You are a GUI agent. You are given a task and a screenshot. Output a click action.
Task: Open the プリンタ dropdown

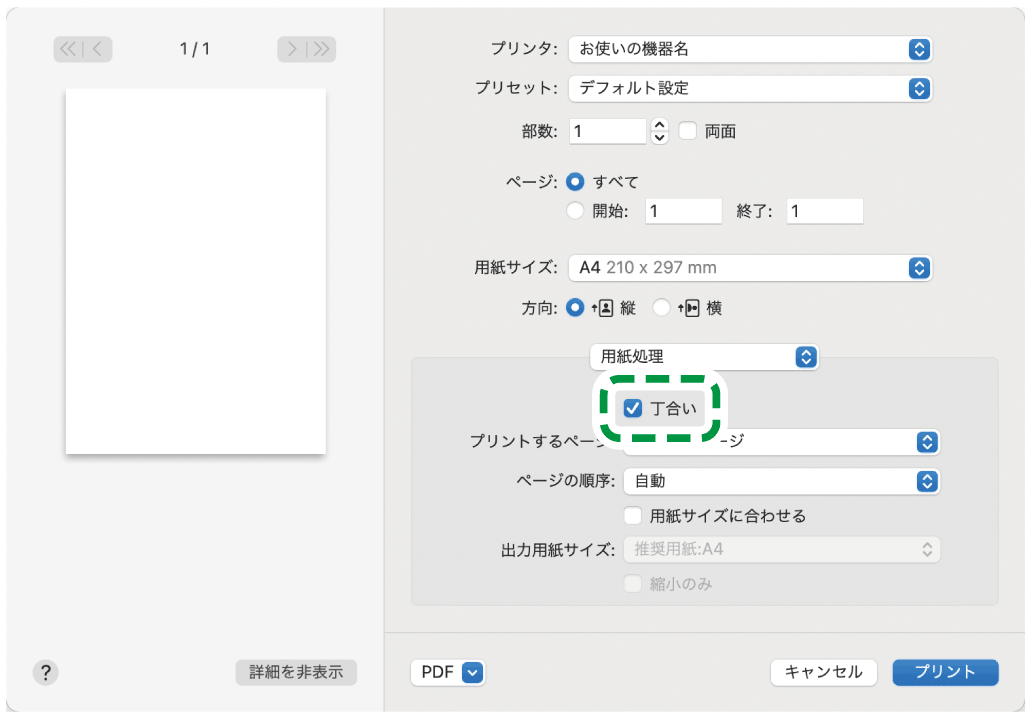click(750, 49)
